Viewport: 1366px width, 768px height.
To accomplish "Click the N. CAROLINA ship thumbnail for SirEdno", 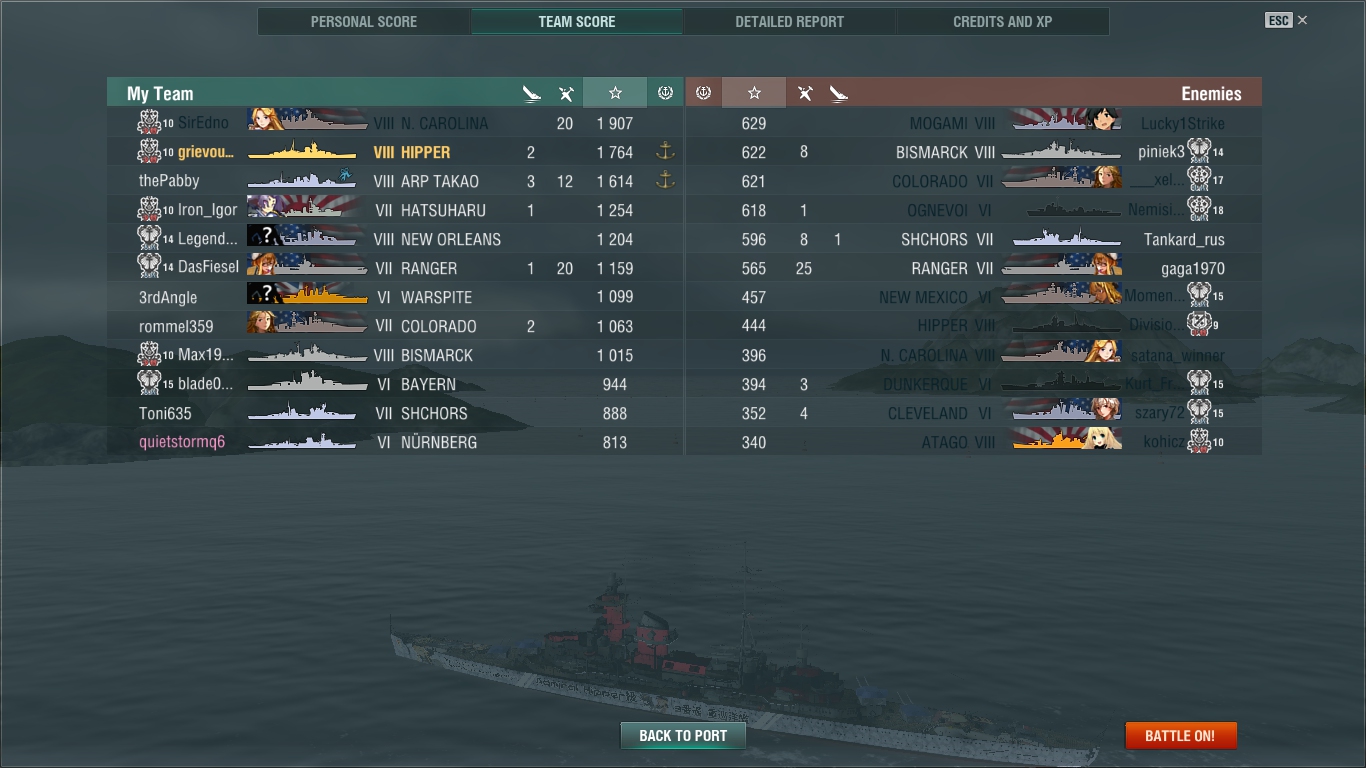I will 308,121.
